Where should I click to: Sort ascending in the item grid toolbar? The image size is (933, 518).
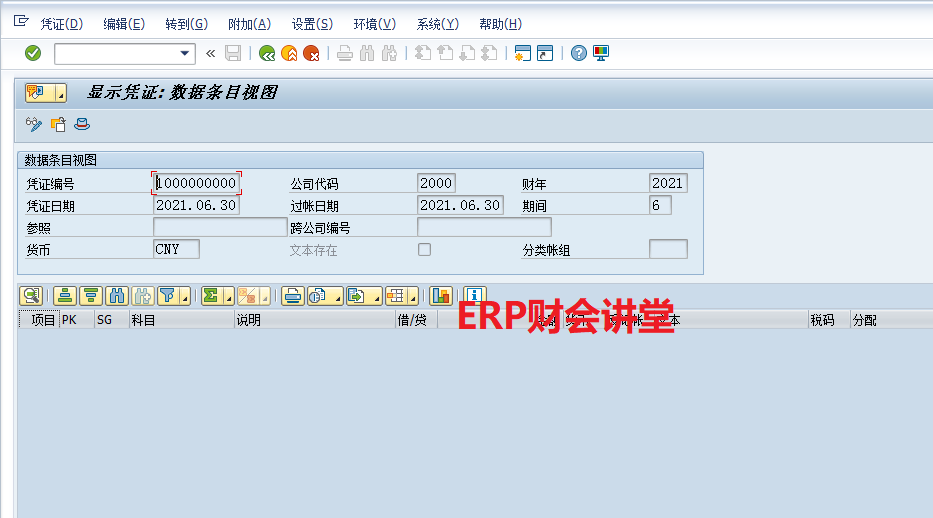(65, 295)
